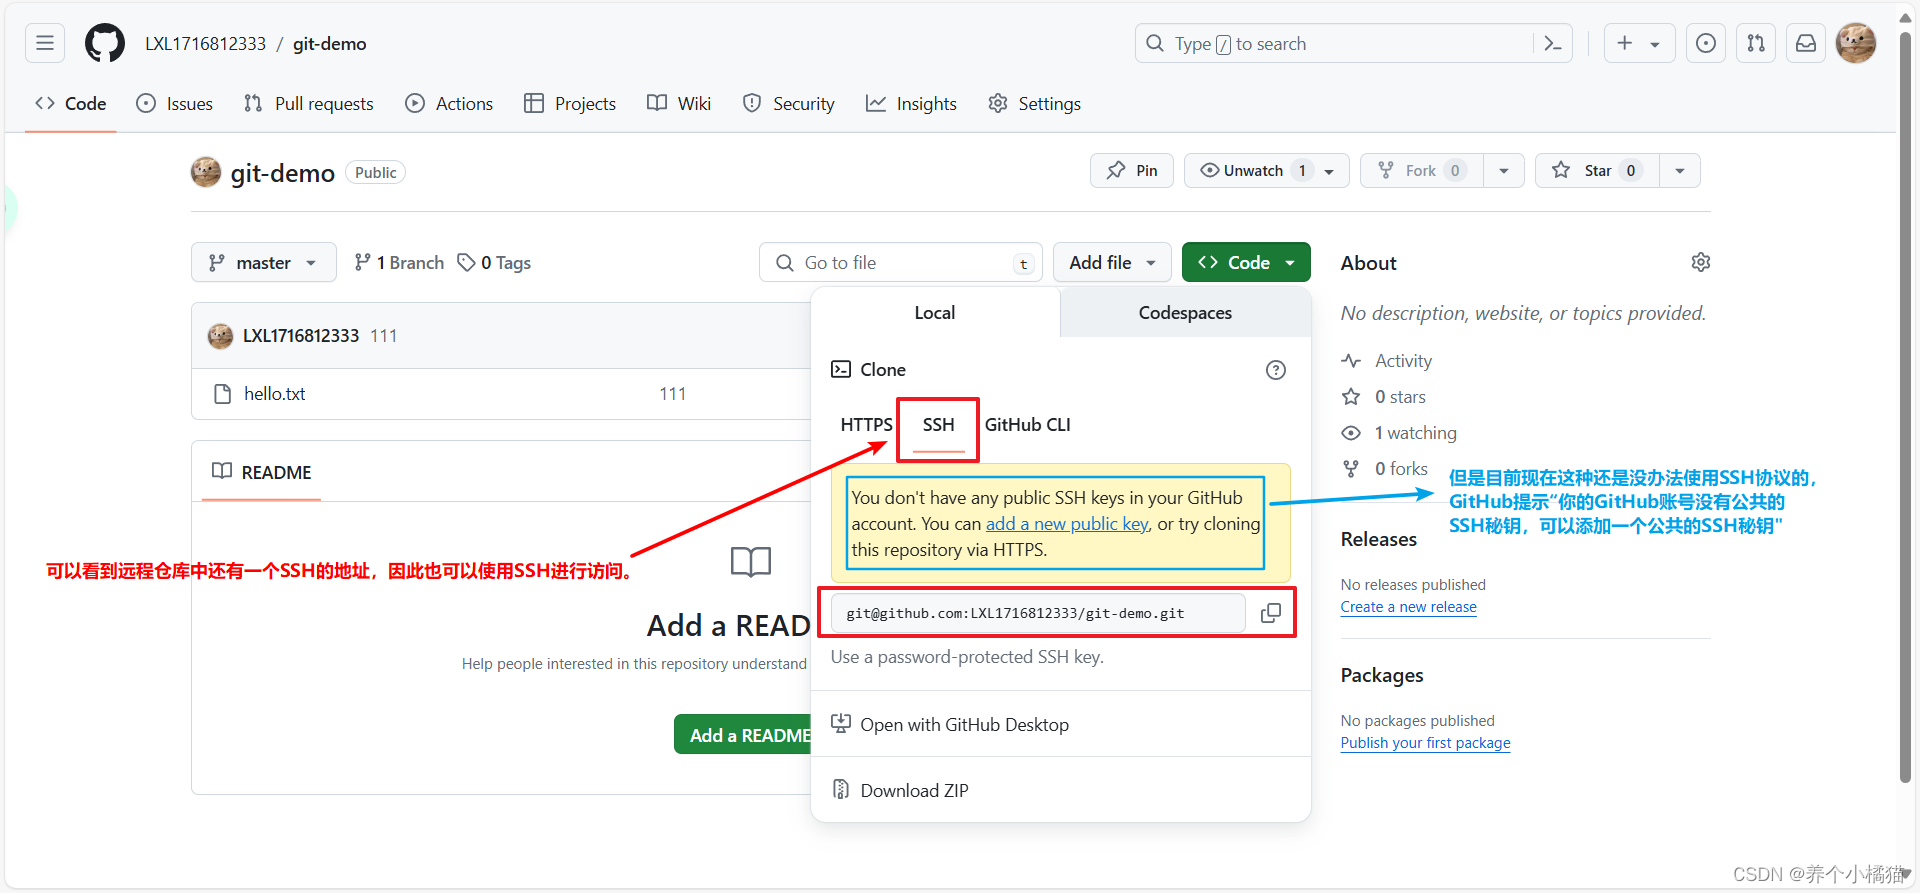
Task: Click the SSH clone URL field
Action: [1038, 613]
